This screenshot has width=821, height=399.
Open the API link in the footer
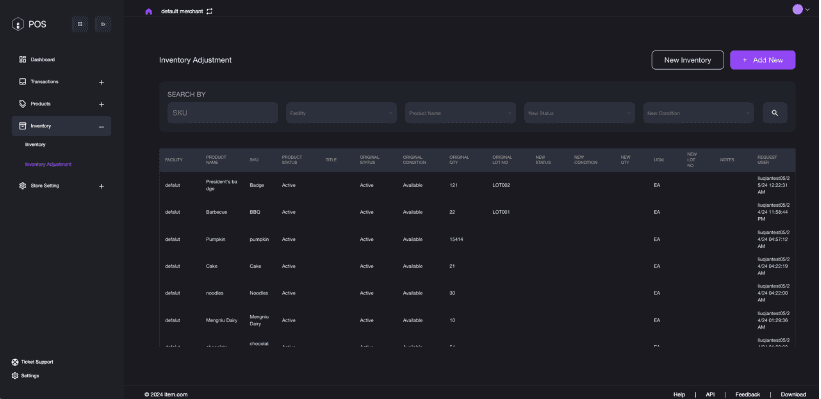click(710, 394)
